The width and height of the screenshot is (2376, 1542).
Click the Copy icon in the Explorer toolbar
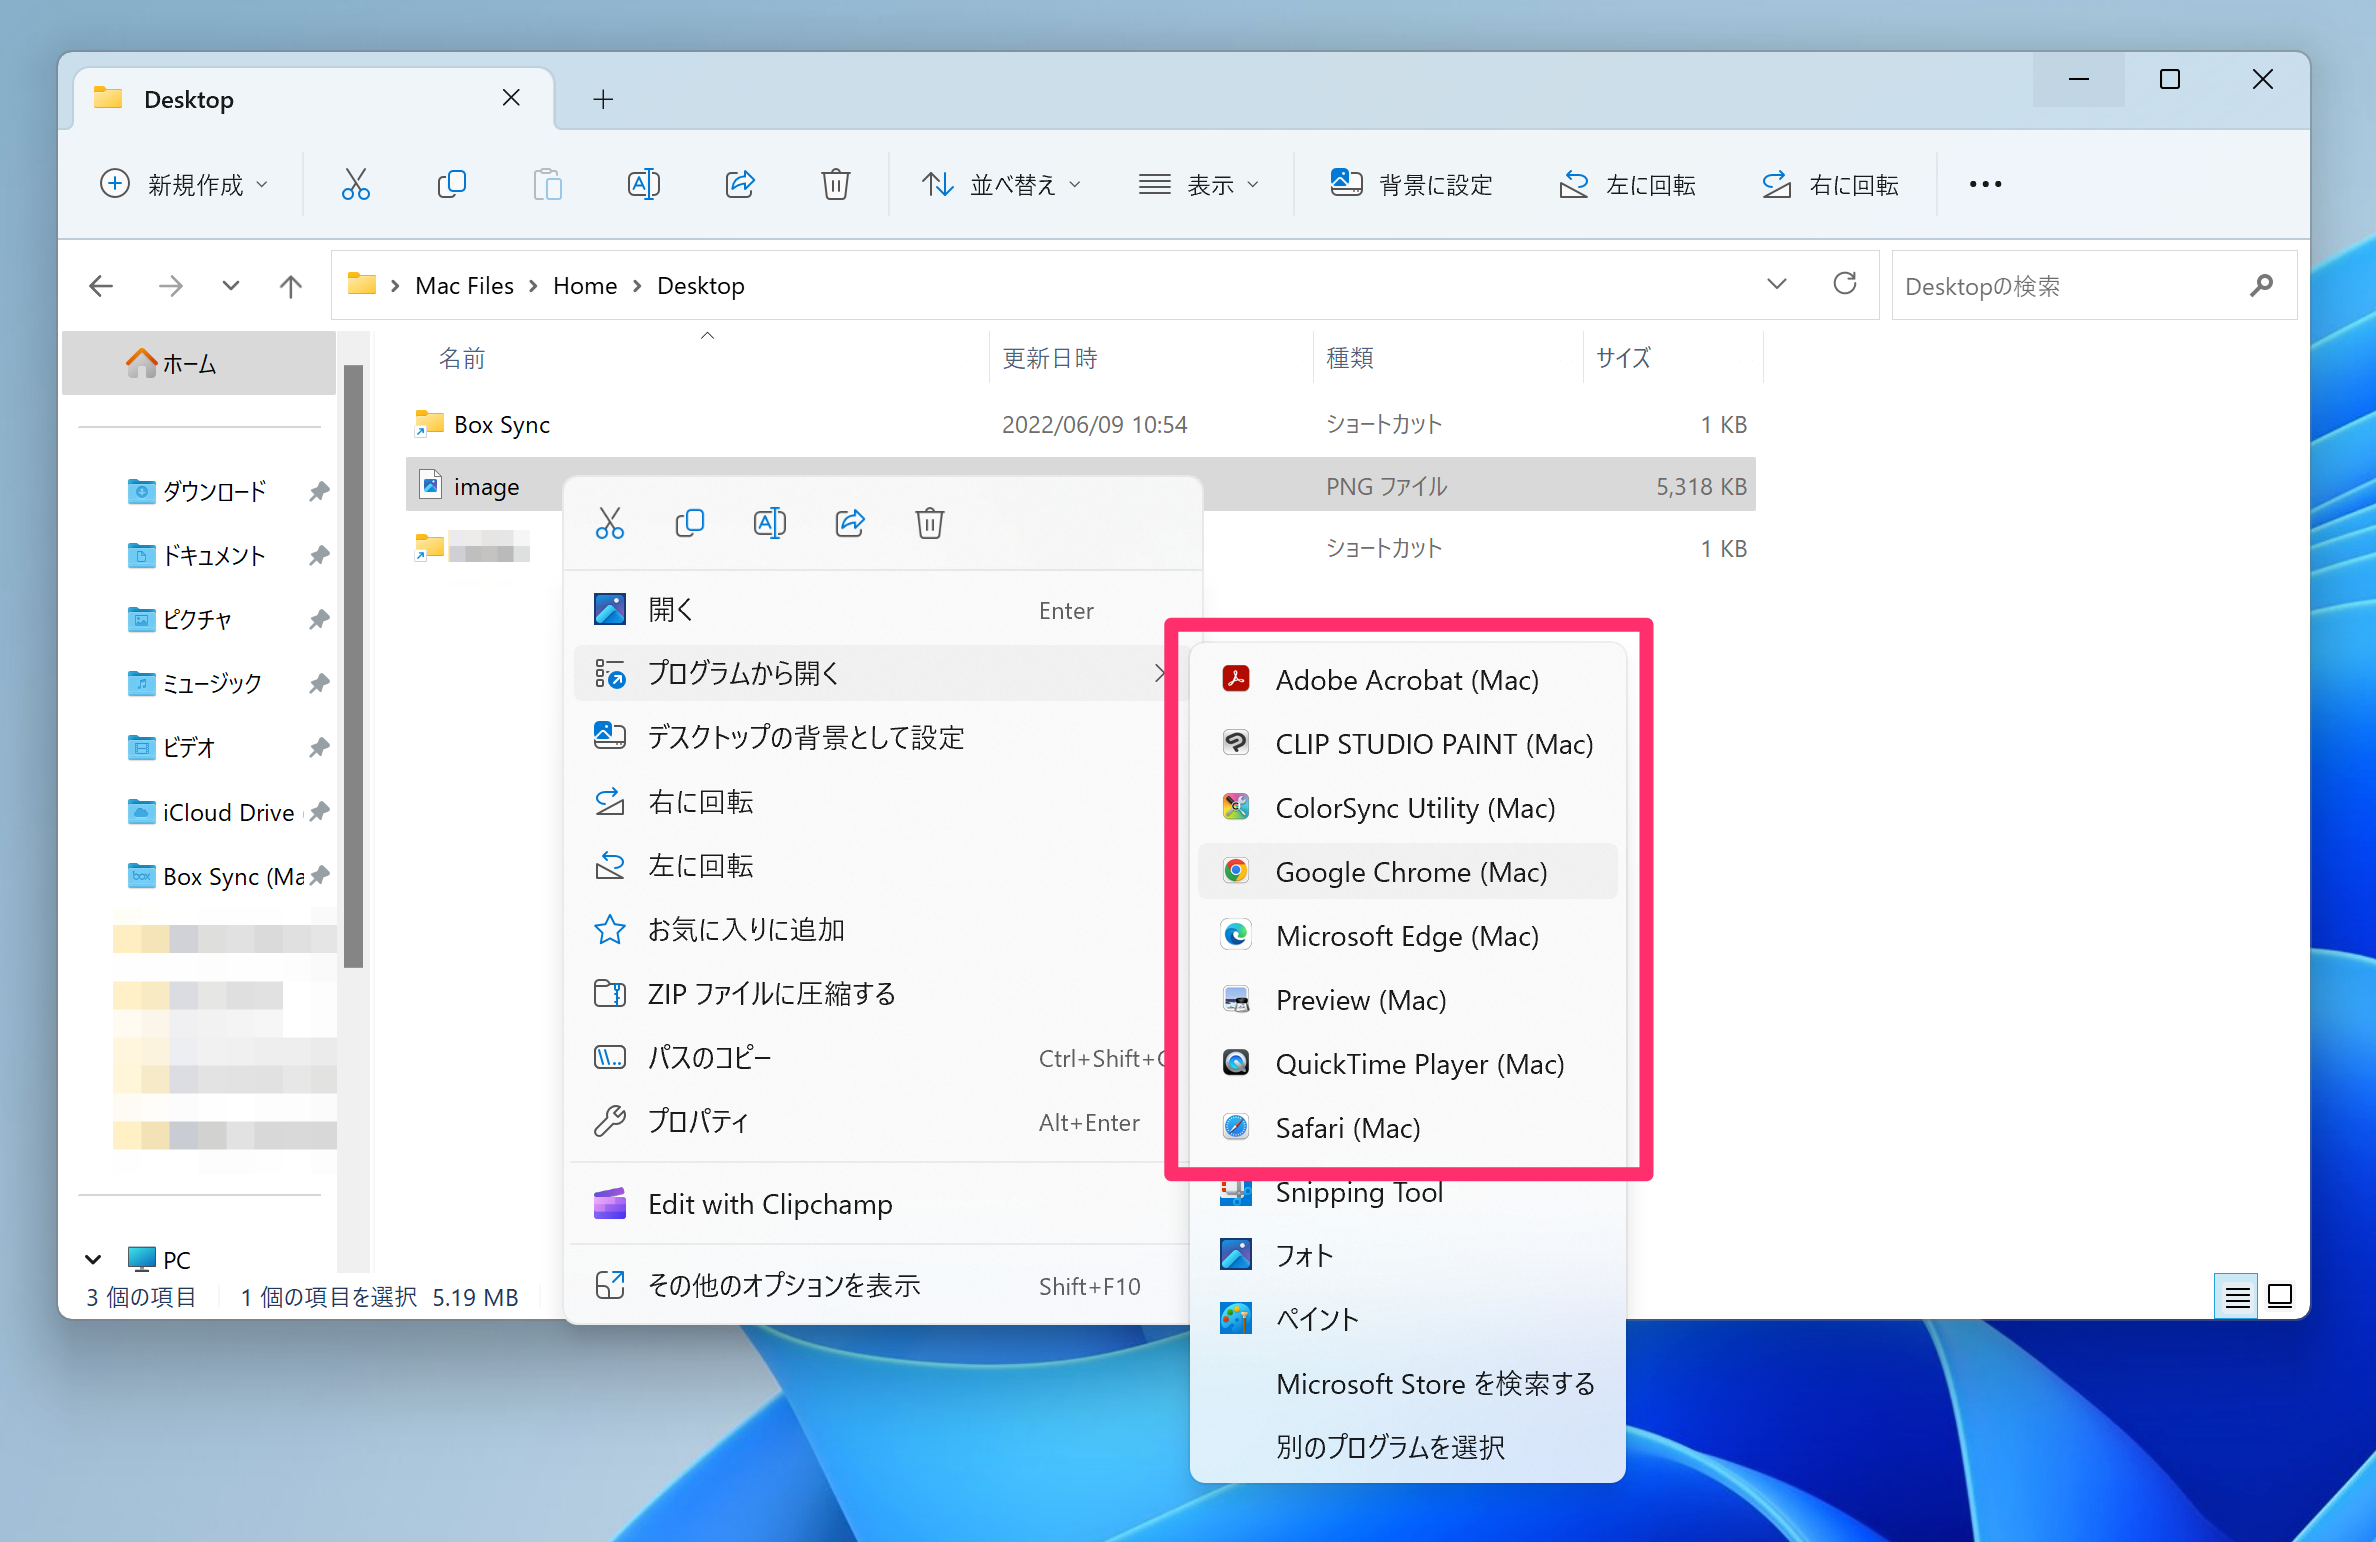click(452, 185)
